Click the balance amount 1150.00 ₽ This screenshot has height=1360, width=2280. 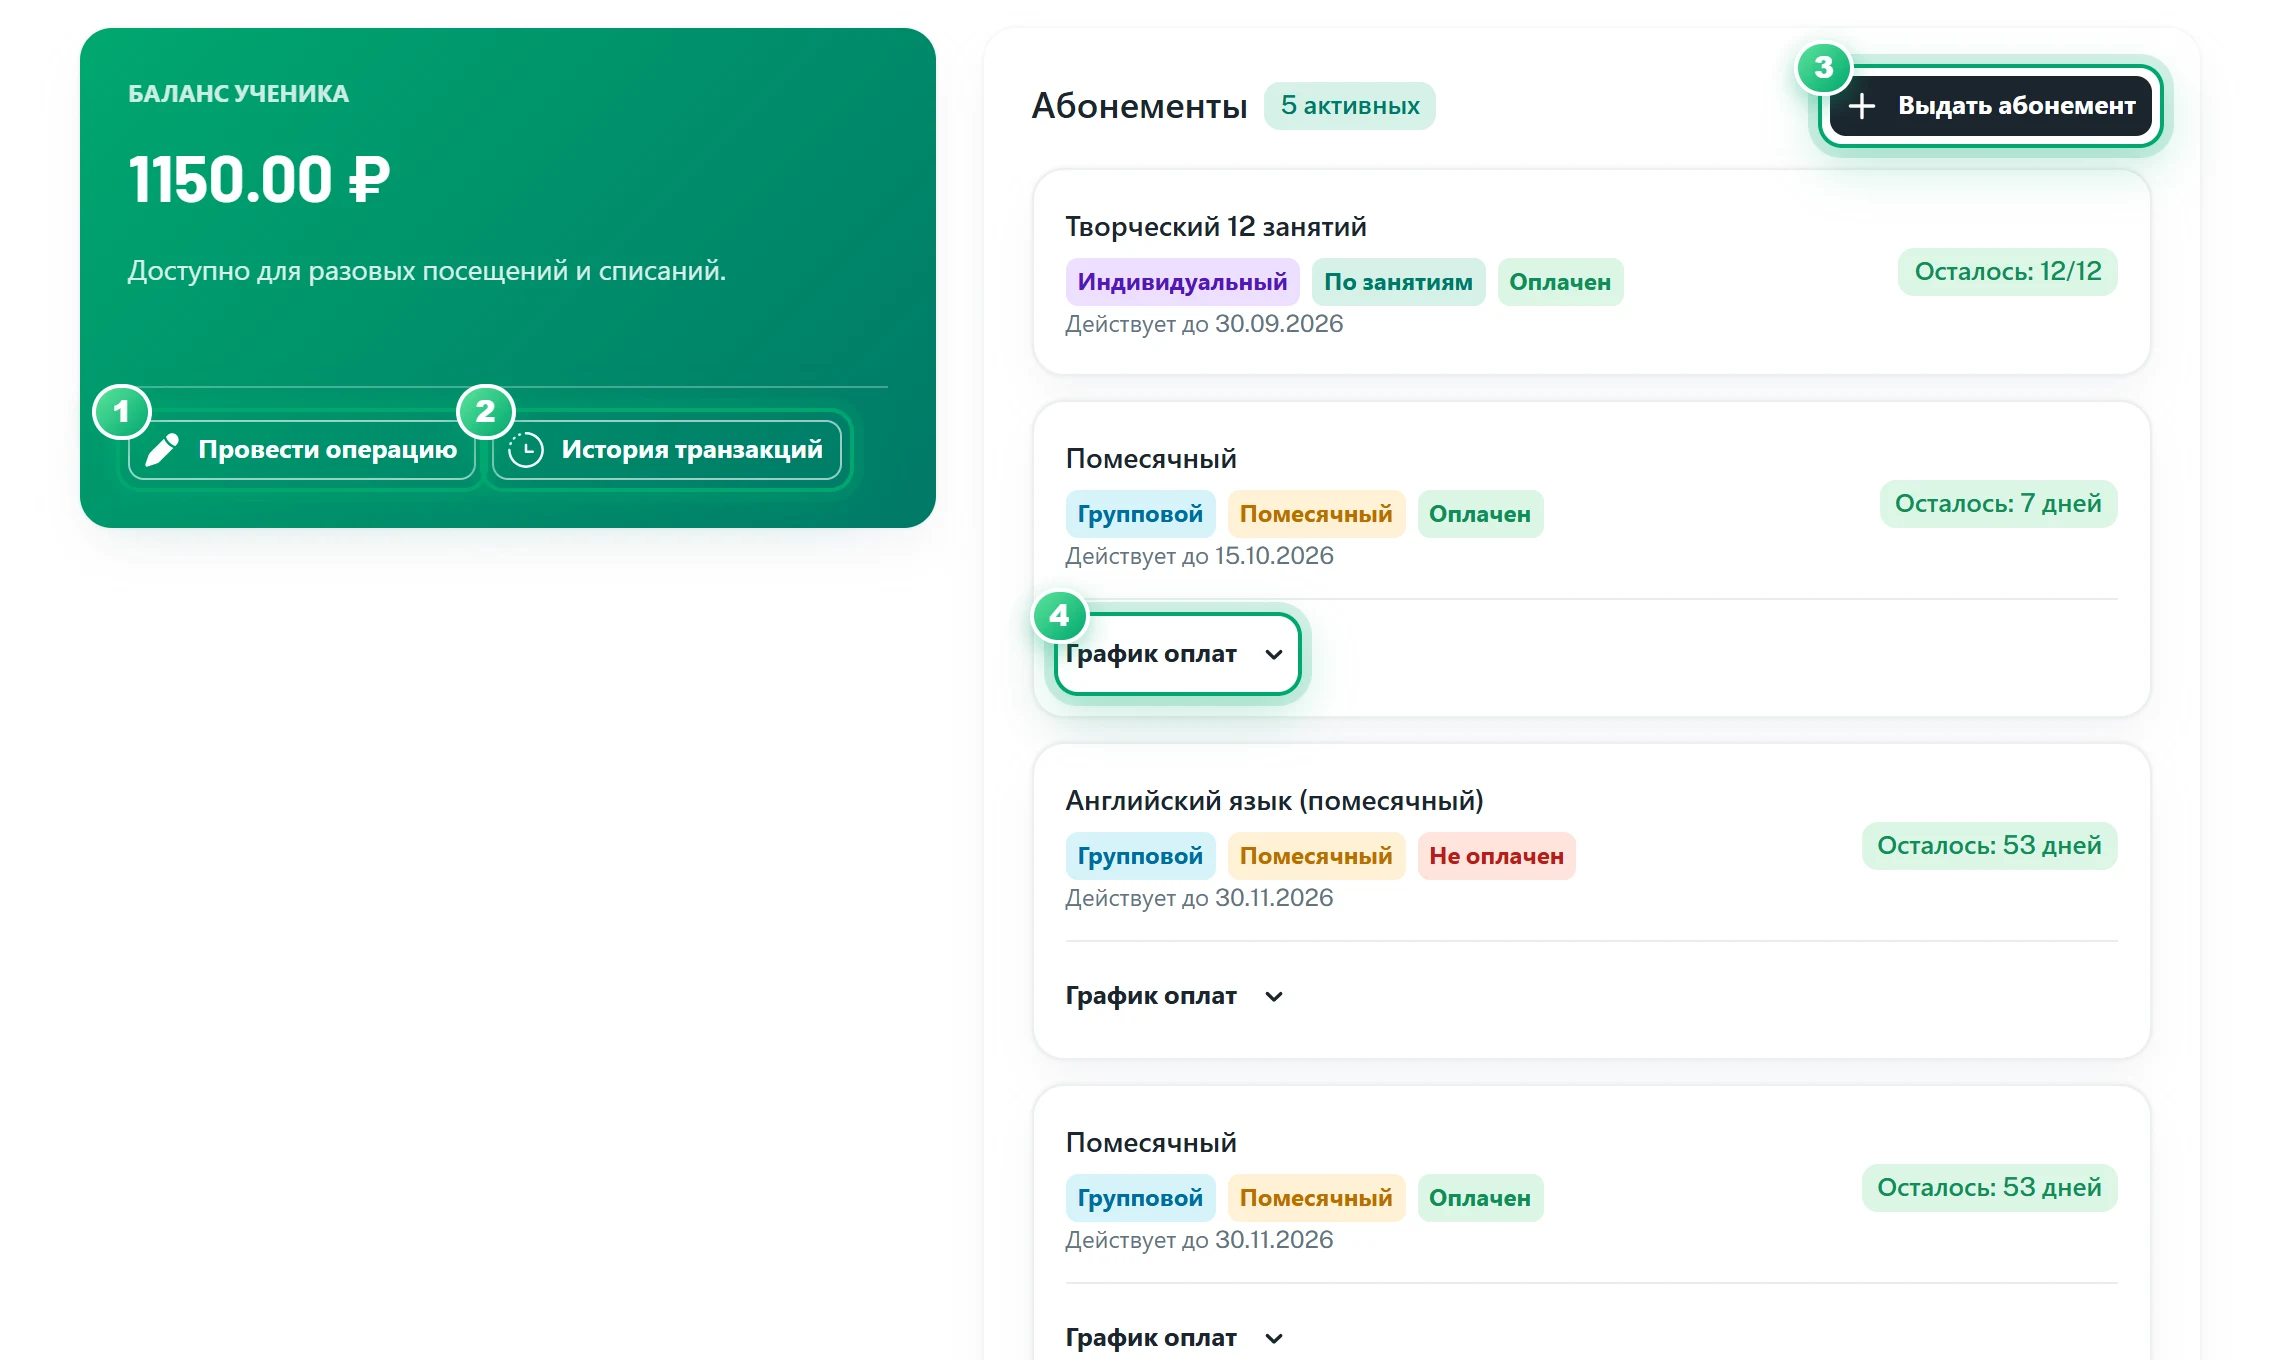(x=259, y=180)
